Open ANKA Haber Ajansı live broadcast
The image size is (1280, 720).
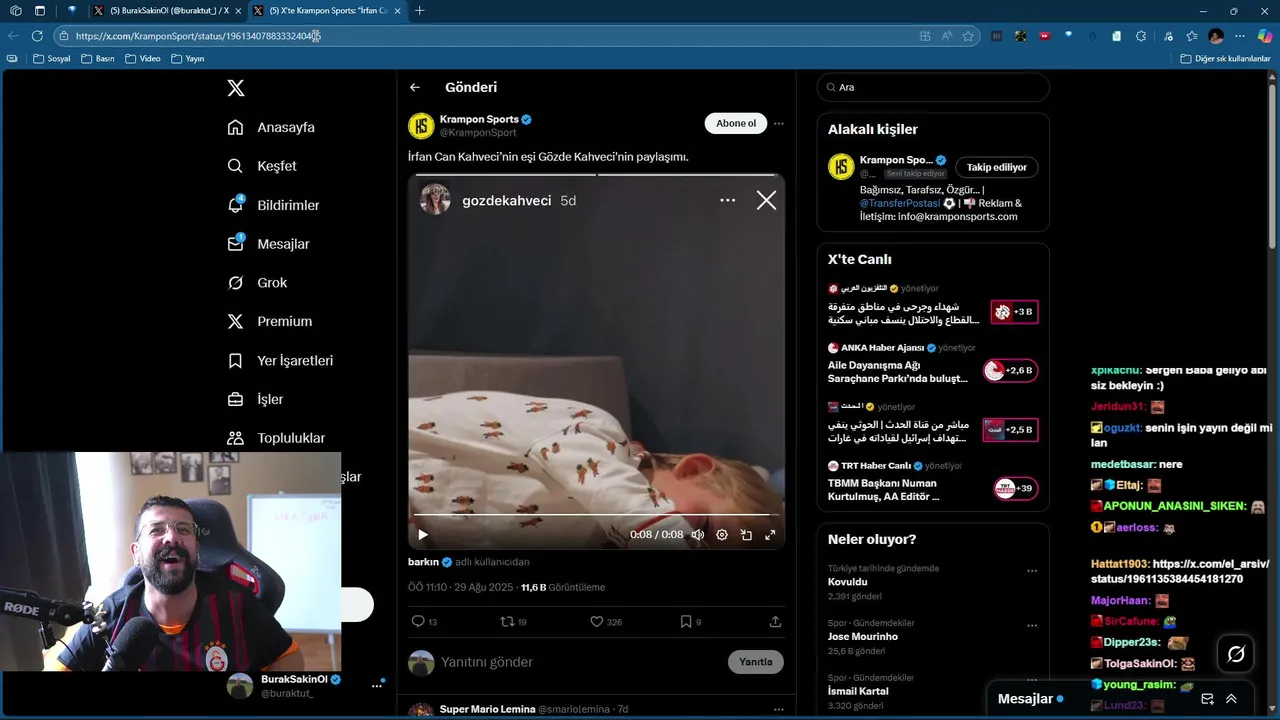click(x=932, y=365)
